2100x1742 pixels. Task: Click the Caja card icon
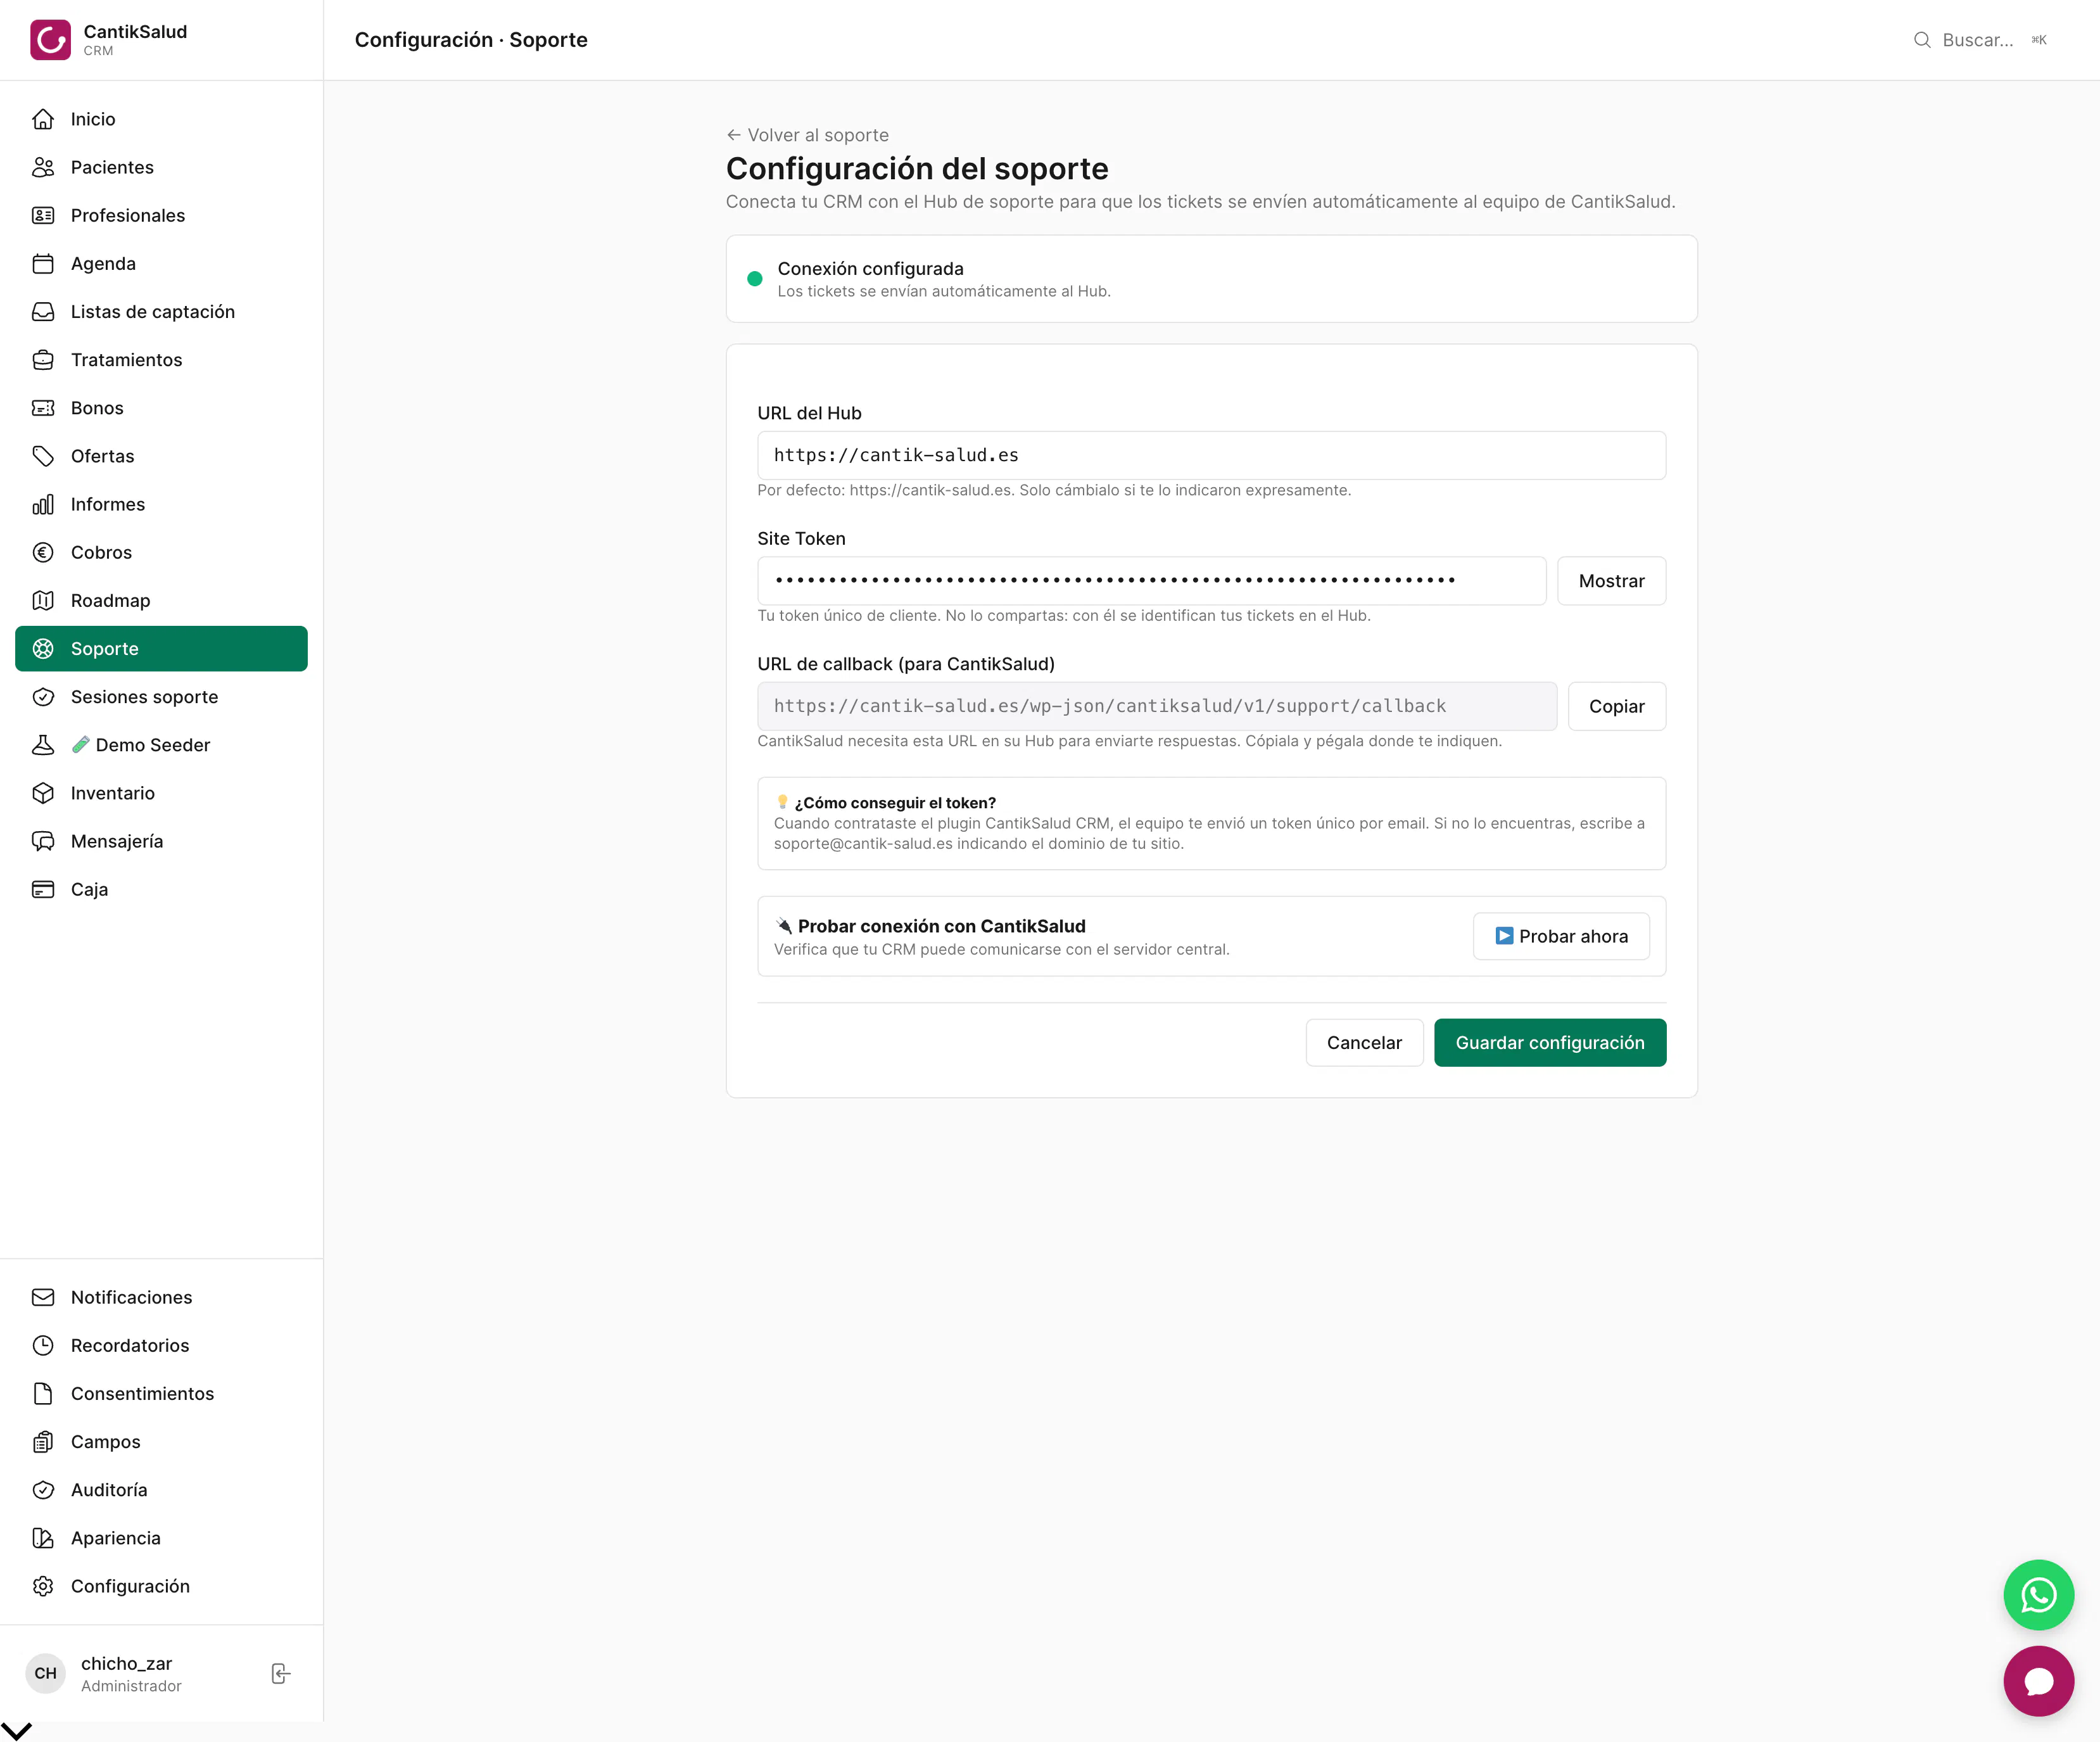(x=43, y=889)
